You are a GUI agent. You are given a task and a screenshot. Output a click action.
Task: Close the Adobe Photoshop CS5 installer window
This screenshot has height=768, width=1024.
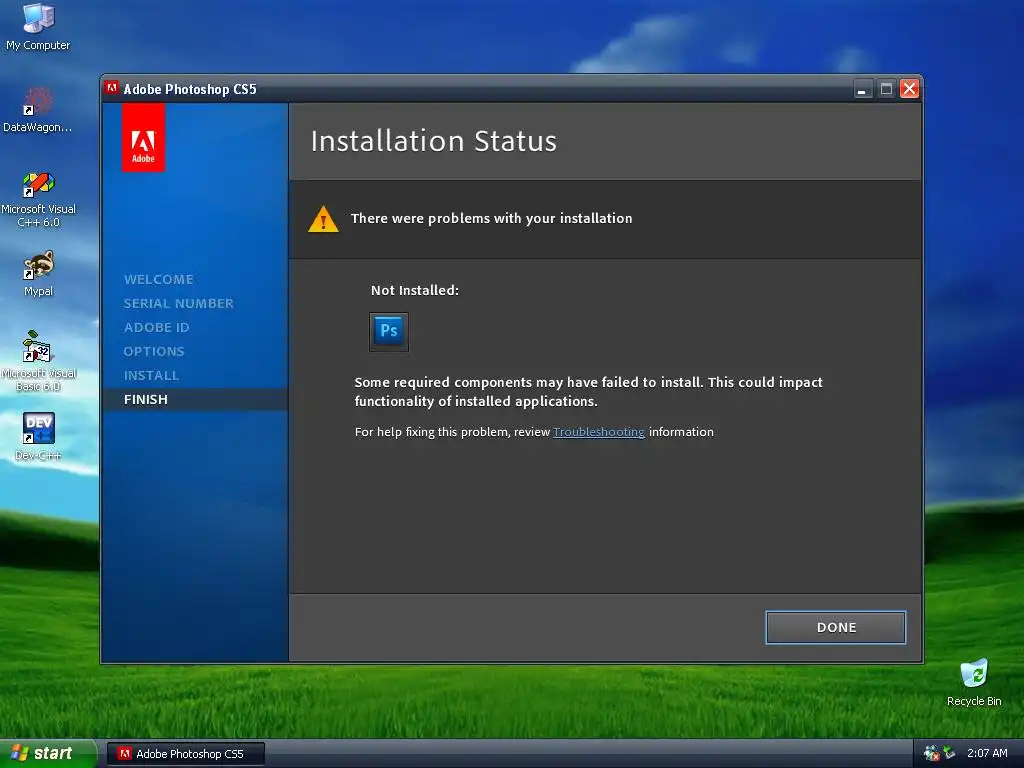[909, 89]
